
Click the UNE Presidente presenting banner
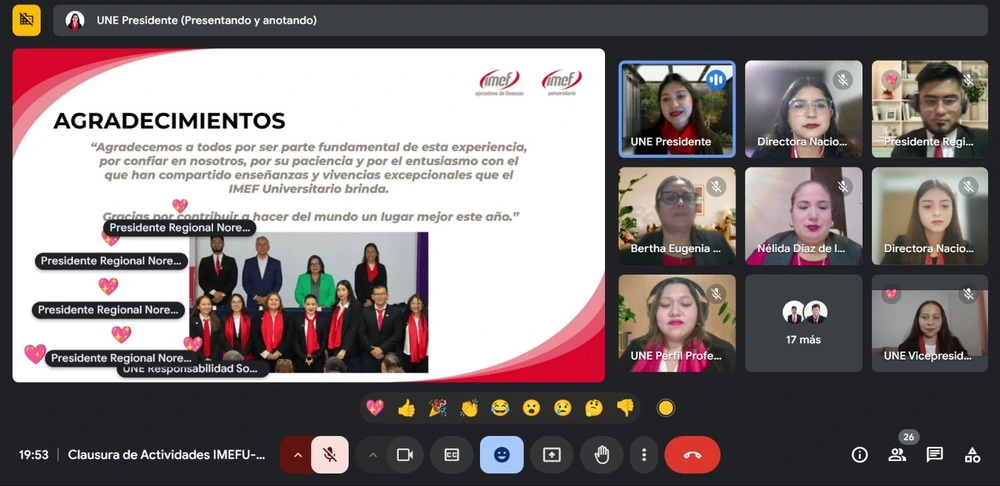click(x=205, y=20)
